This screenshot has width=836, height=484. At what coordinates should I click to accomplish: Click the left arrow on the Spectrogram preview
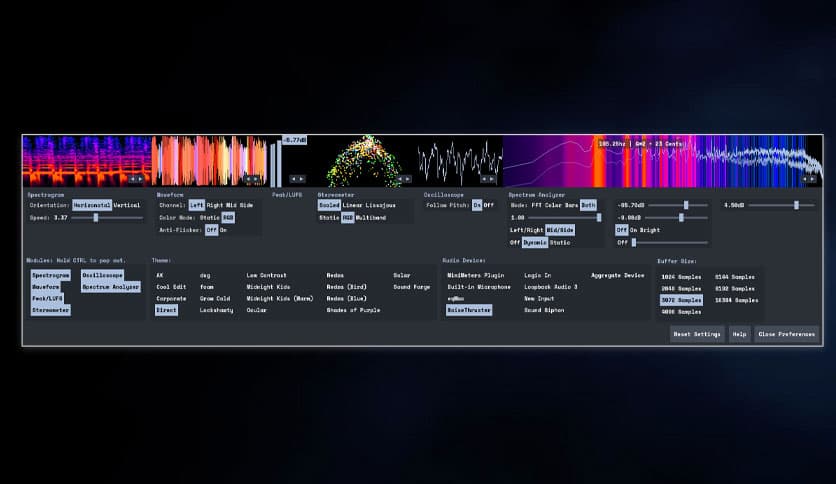point(132,179)
